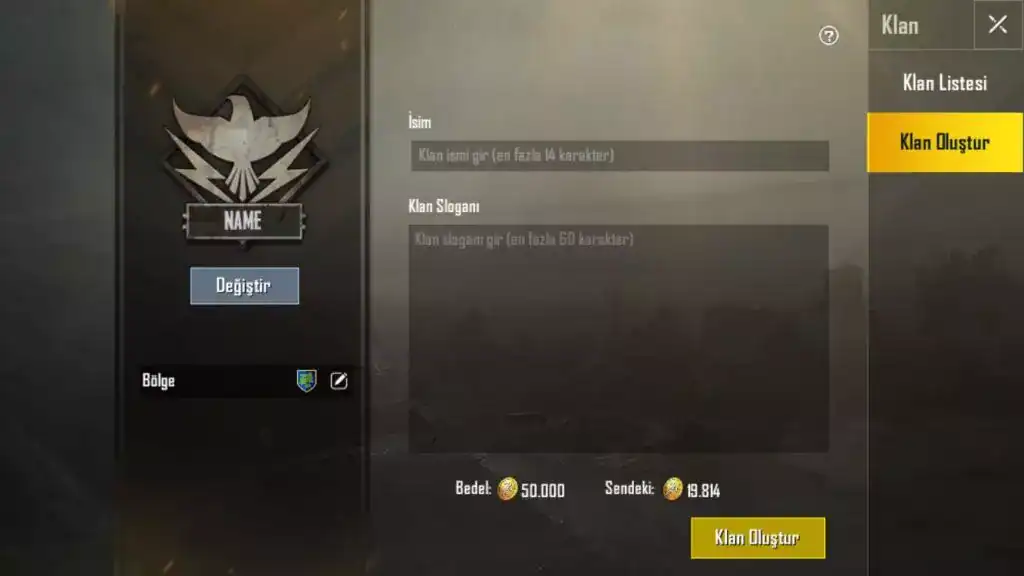Image resolution: width=1024 pixels, height=576 pixels.
Task: Click the 50.000 cost amount
Action: [543, 490]
